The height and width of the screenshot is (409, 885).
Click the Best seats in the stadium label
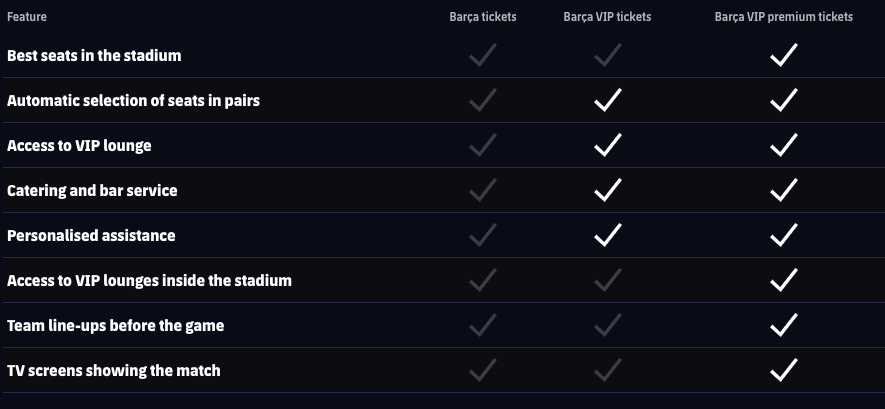(94, 56)
